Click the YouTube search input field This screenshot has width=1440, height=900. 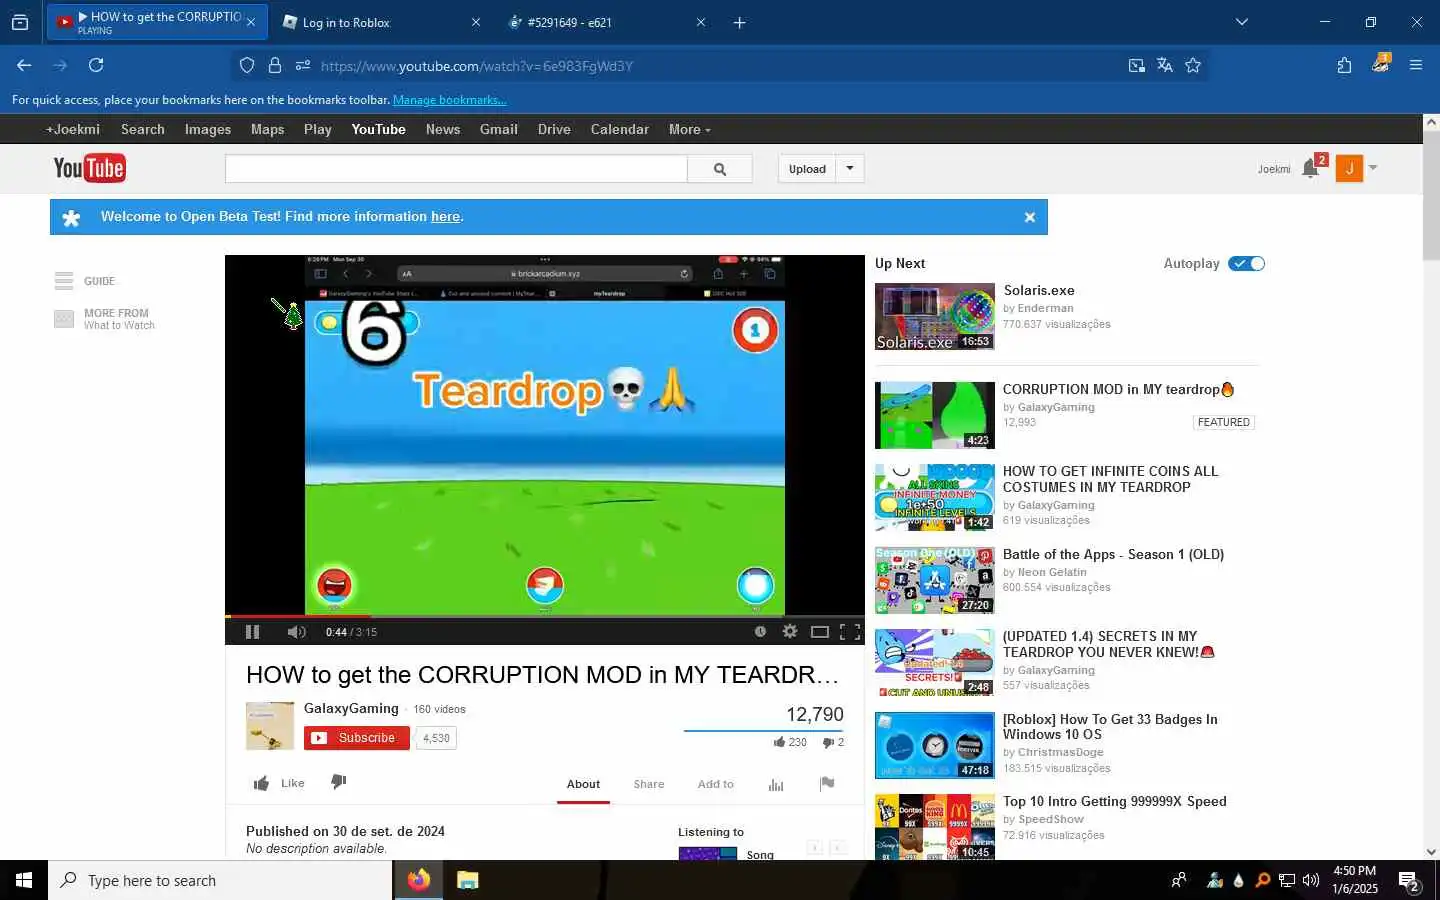pyautogui.click(x=456, y=169)
